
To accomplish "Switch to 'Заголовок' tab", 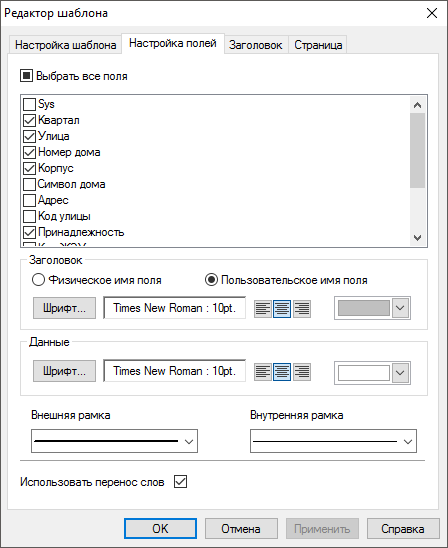I will point(255,45).
